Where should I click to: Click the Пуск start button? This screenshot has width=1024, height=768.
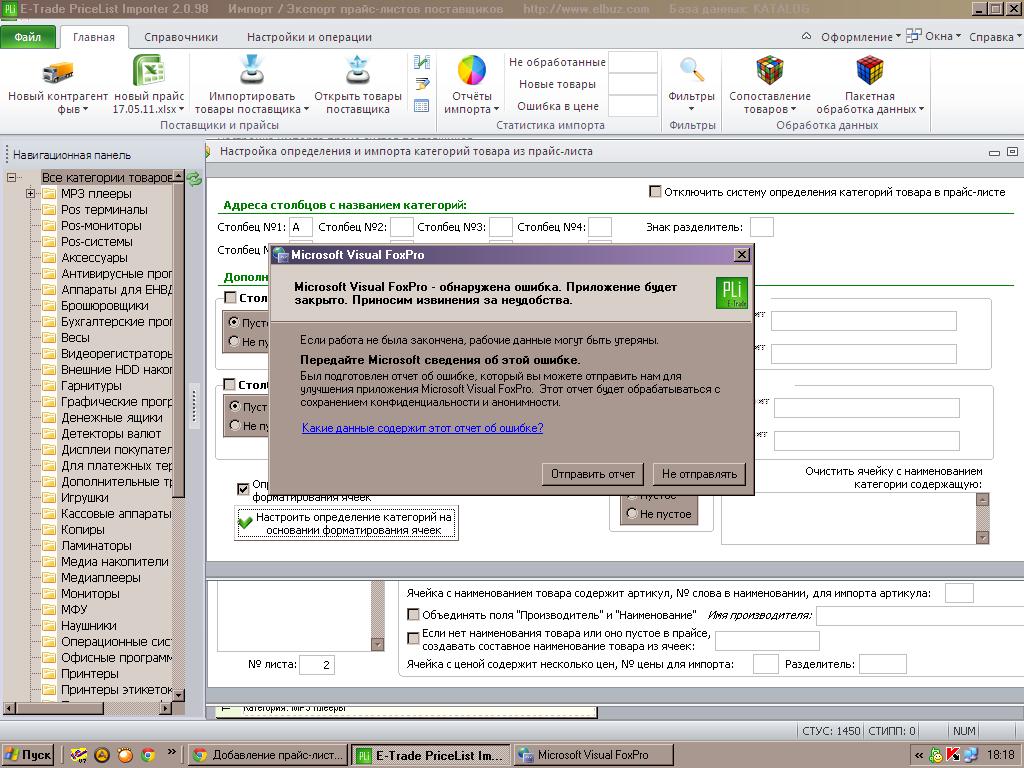(x=27, y=755)
